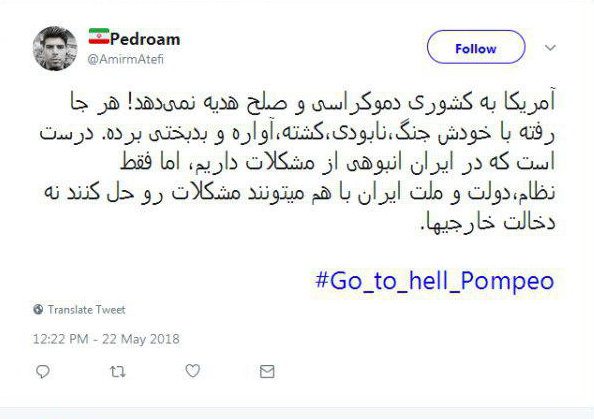The height and width of the screenshot is (419, 594).
Task: Select Translate Tweet
Action: [x=86, y=310]
